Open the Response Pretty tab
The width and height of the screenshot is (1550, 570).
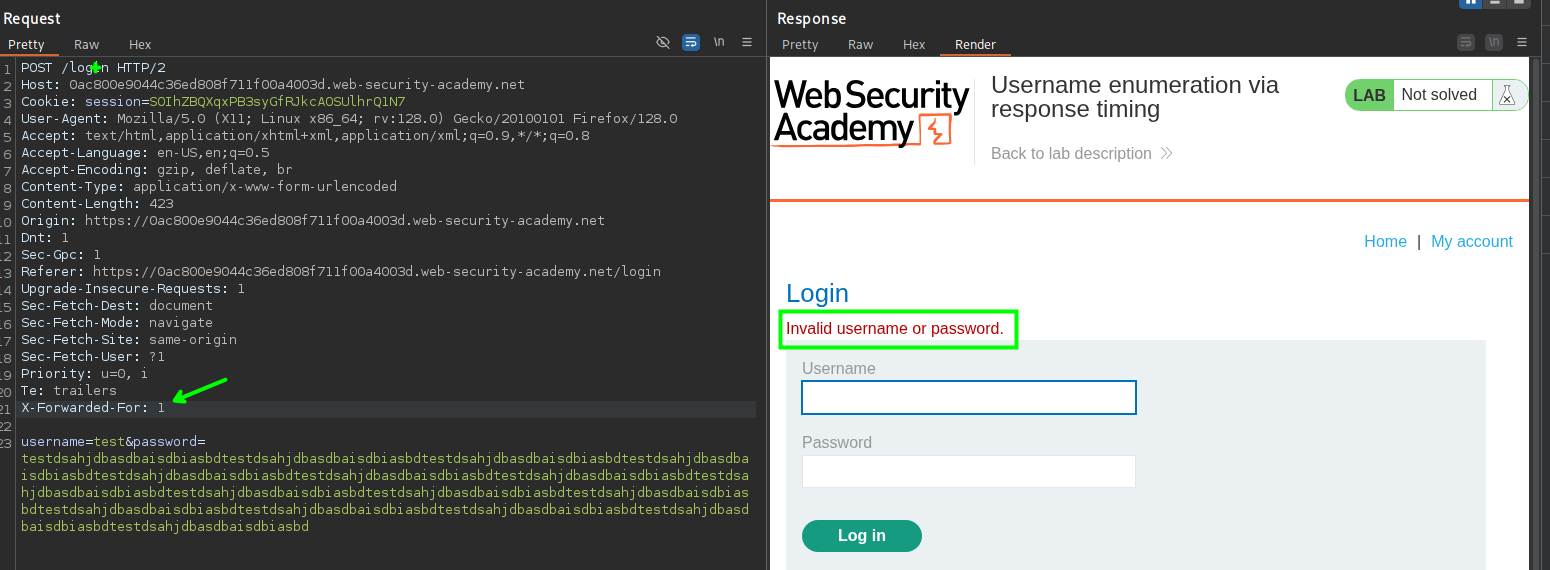tap(800, 44)
